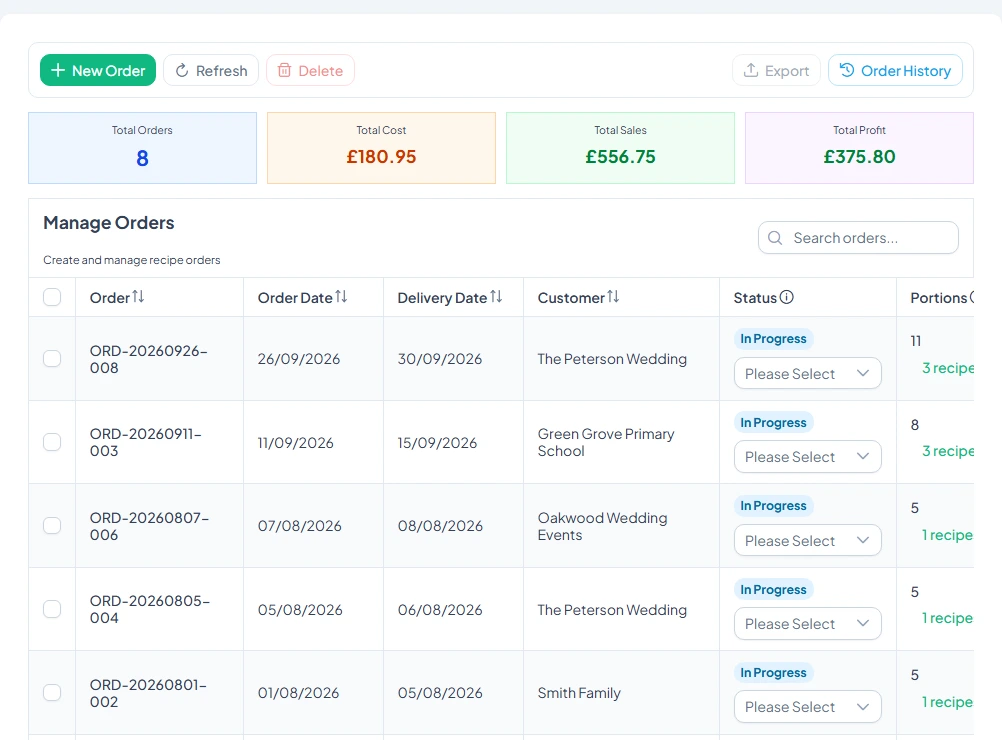Sort by Customer arrows icon
The width and height of the screenshot is (1002, 740).
coord(613,297)
